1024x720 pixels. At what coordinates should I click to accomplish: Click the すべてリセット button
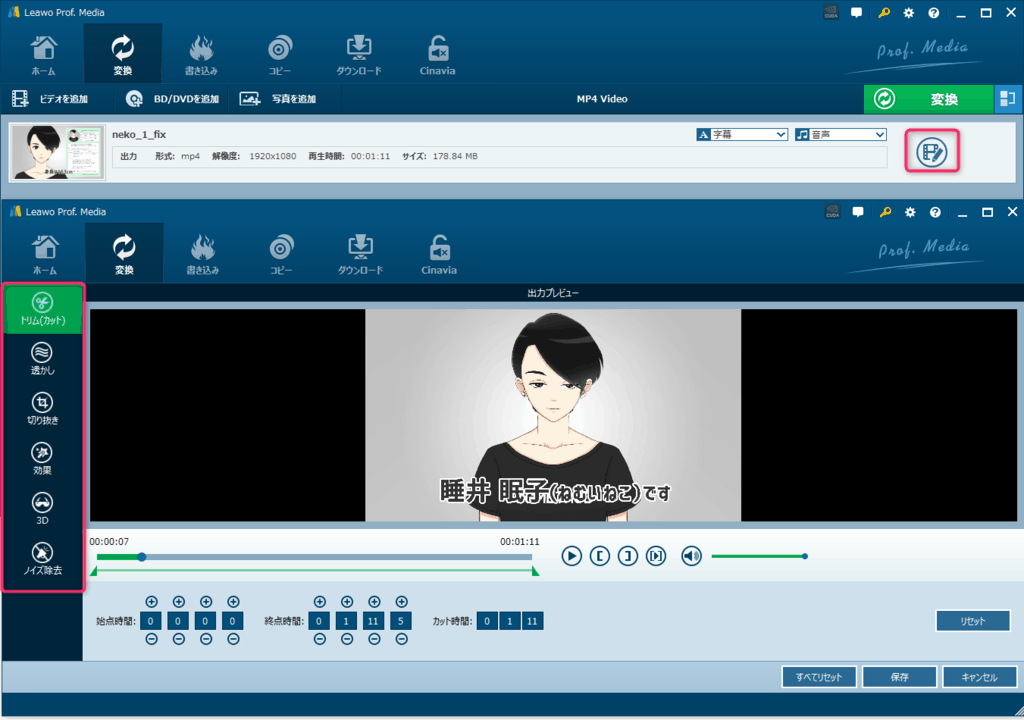pos(819,677)
